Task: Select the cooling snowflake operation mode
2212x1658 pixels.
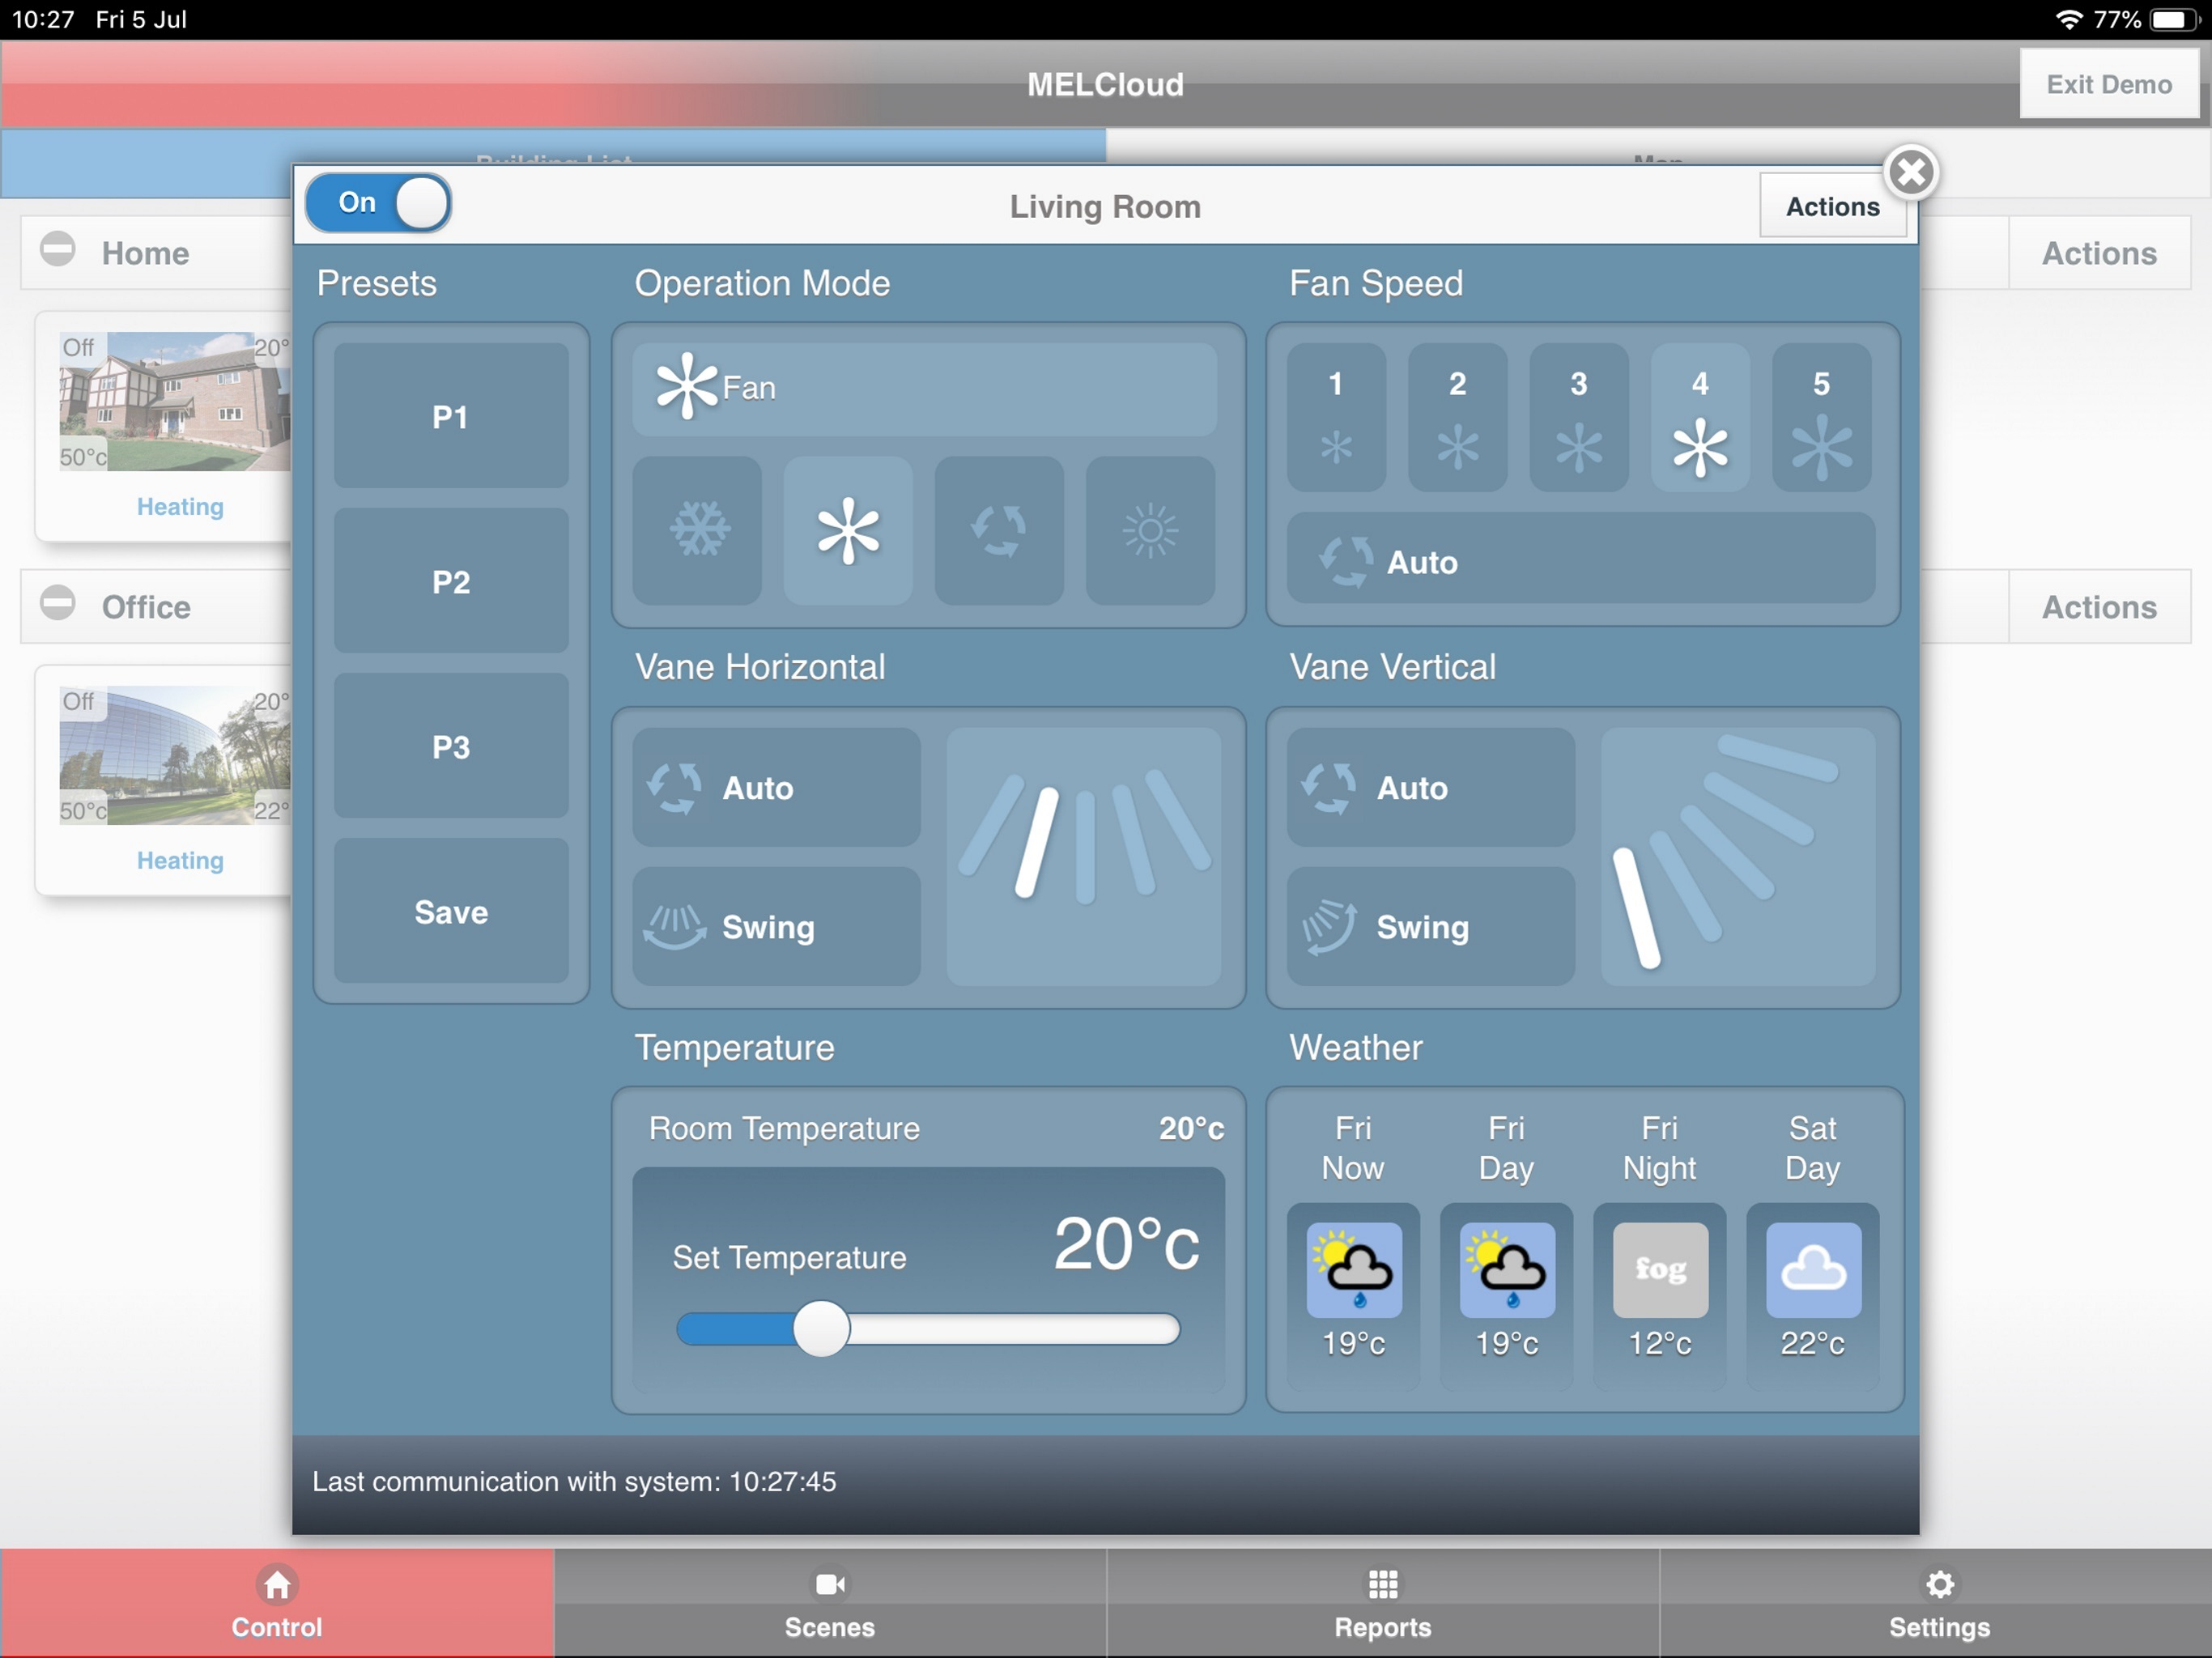Action: [x=697, y=530]
